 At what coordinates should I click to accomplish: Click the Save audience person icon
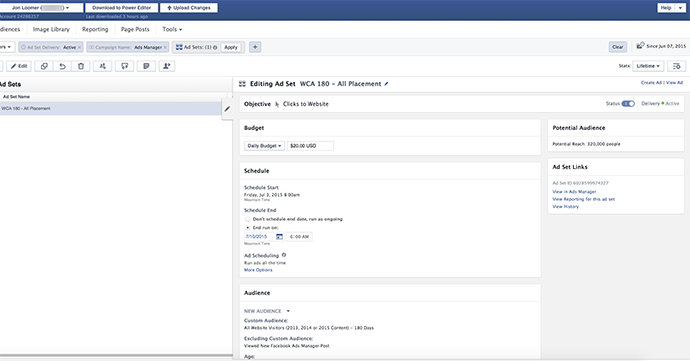pos(167,66)
